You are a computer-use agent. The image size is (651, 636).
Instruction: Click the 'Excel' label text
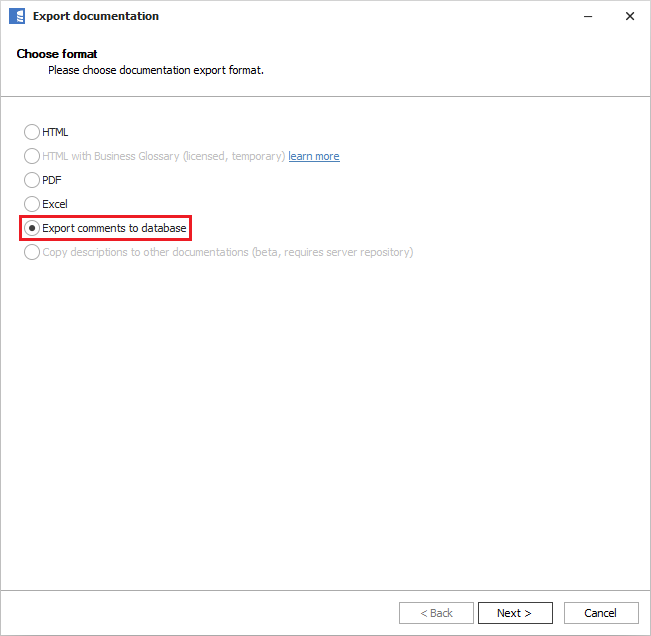click(55, 204)
